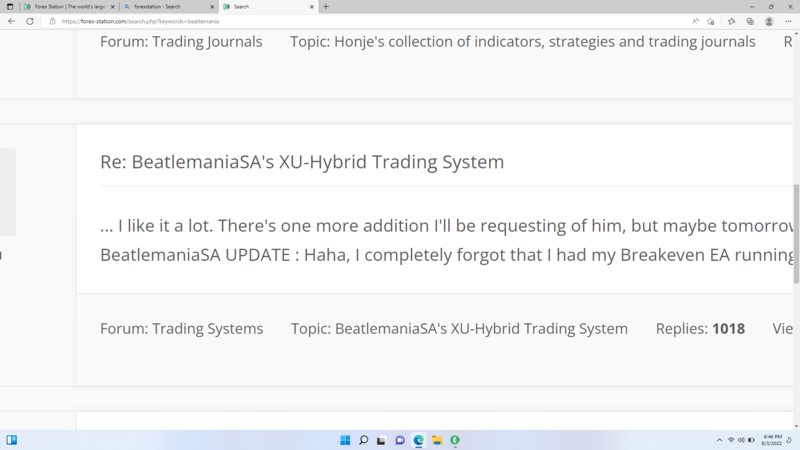Screen dimensions: 800x450
Task: Open the notifications moon icon
Action: [x=789, y=440]
